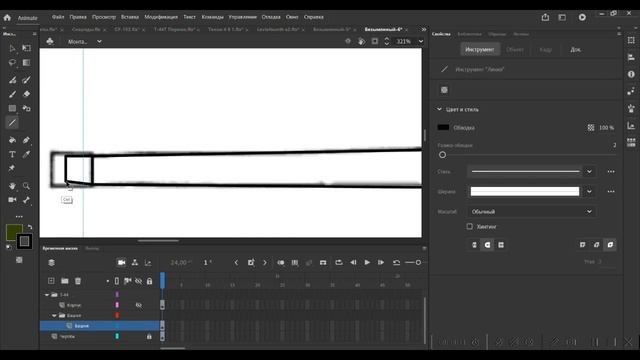Select the Башня layer row
Screen dimensions: 640x360
coord(100,326)
